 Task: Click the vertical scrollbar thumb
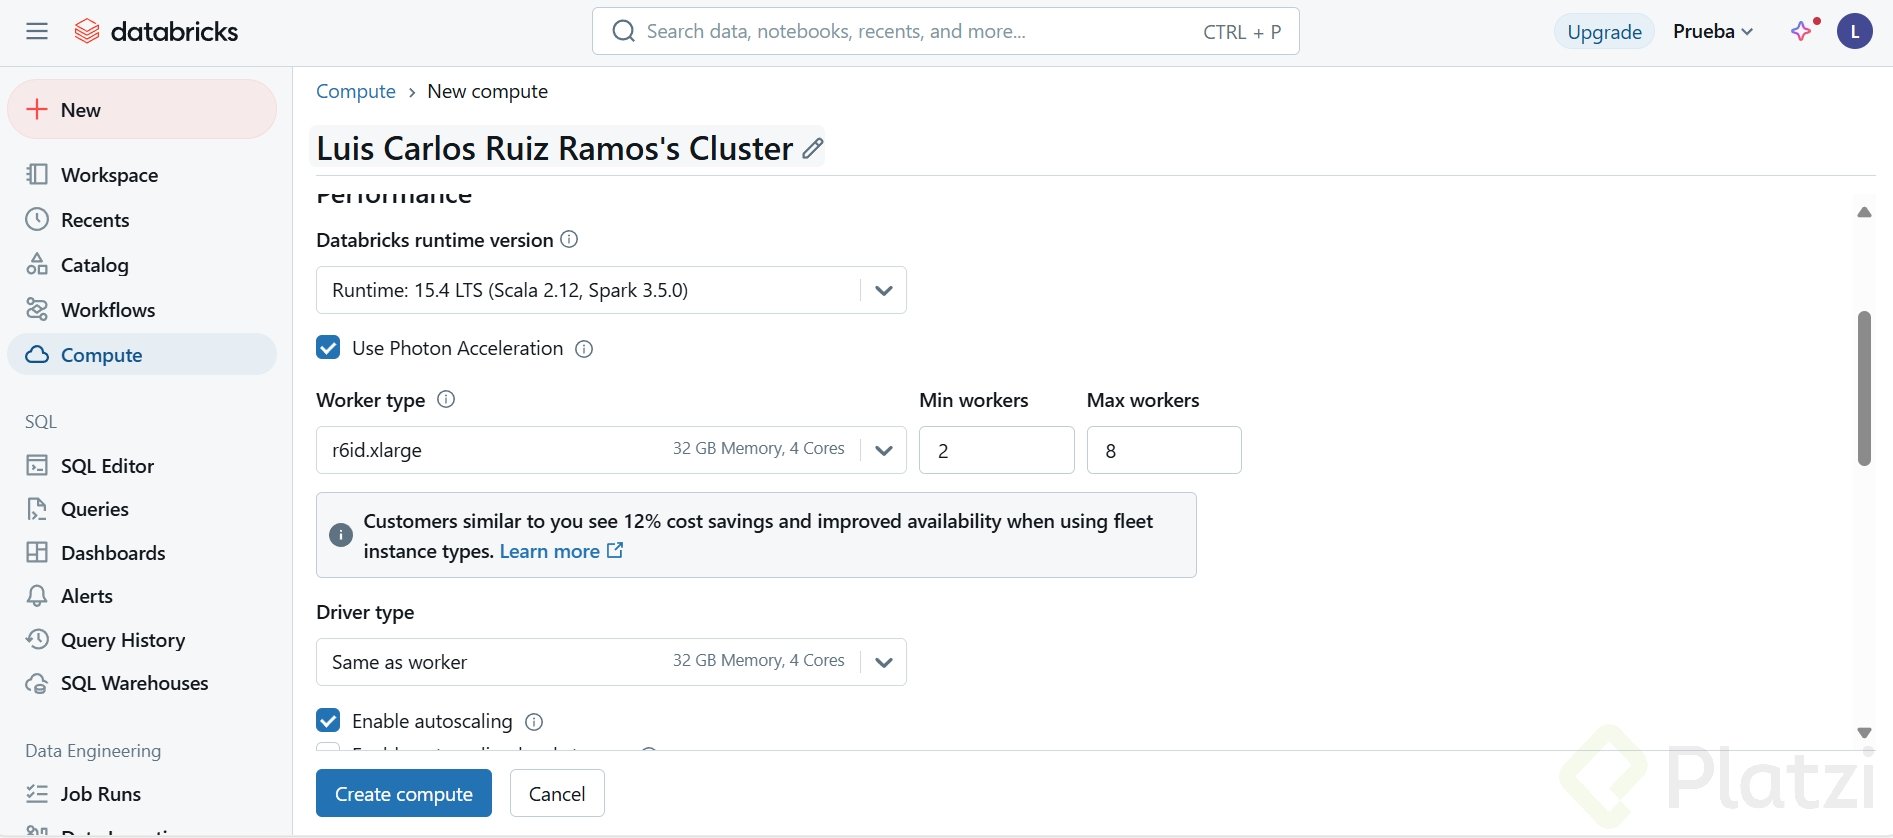pos(1864,388)
